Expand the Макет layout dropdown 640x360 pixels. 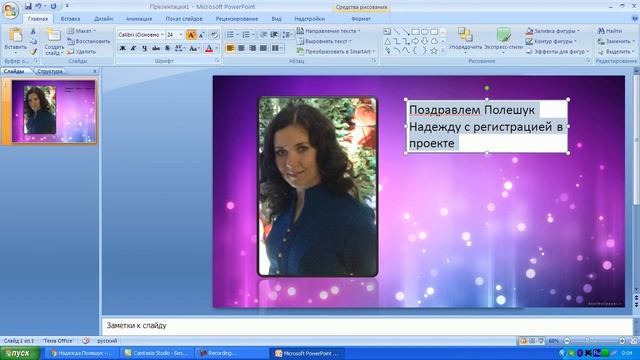coord(81,31)
